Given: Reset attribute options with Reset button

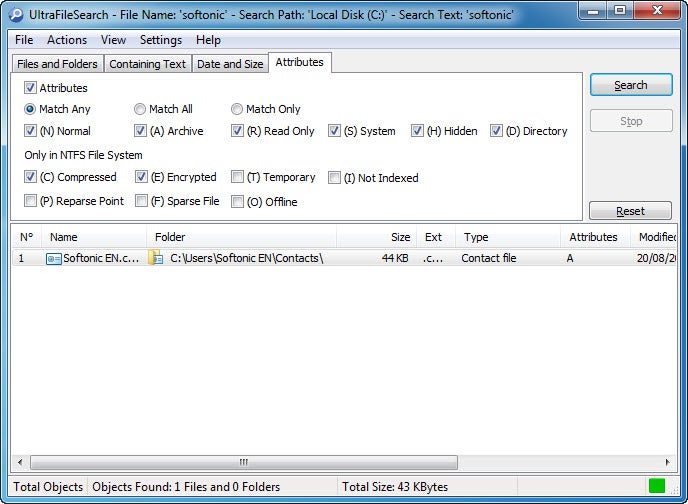Looking at the screenshot, I should point(630,211).
